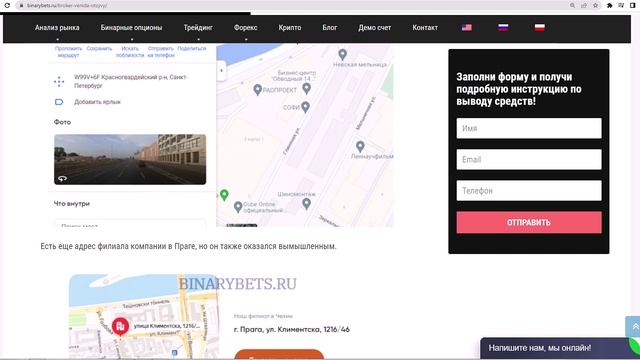The width and height of the screenshot is (640, 360).
Task: Click the plus code dots icon
Action: click(59, 82)
